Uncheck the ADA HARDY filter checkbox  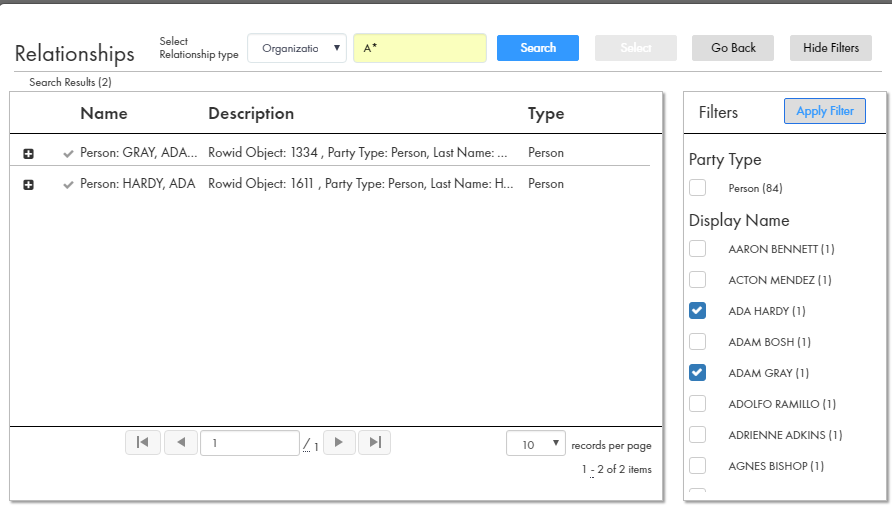tap(697, 311)
